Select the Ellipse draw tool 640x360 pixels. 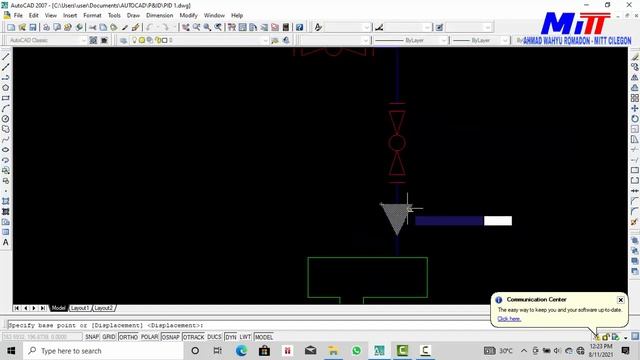6,150
